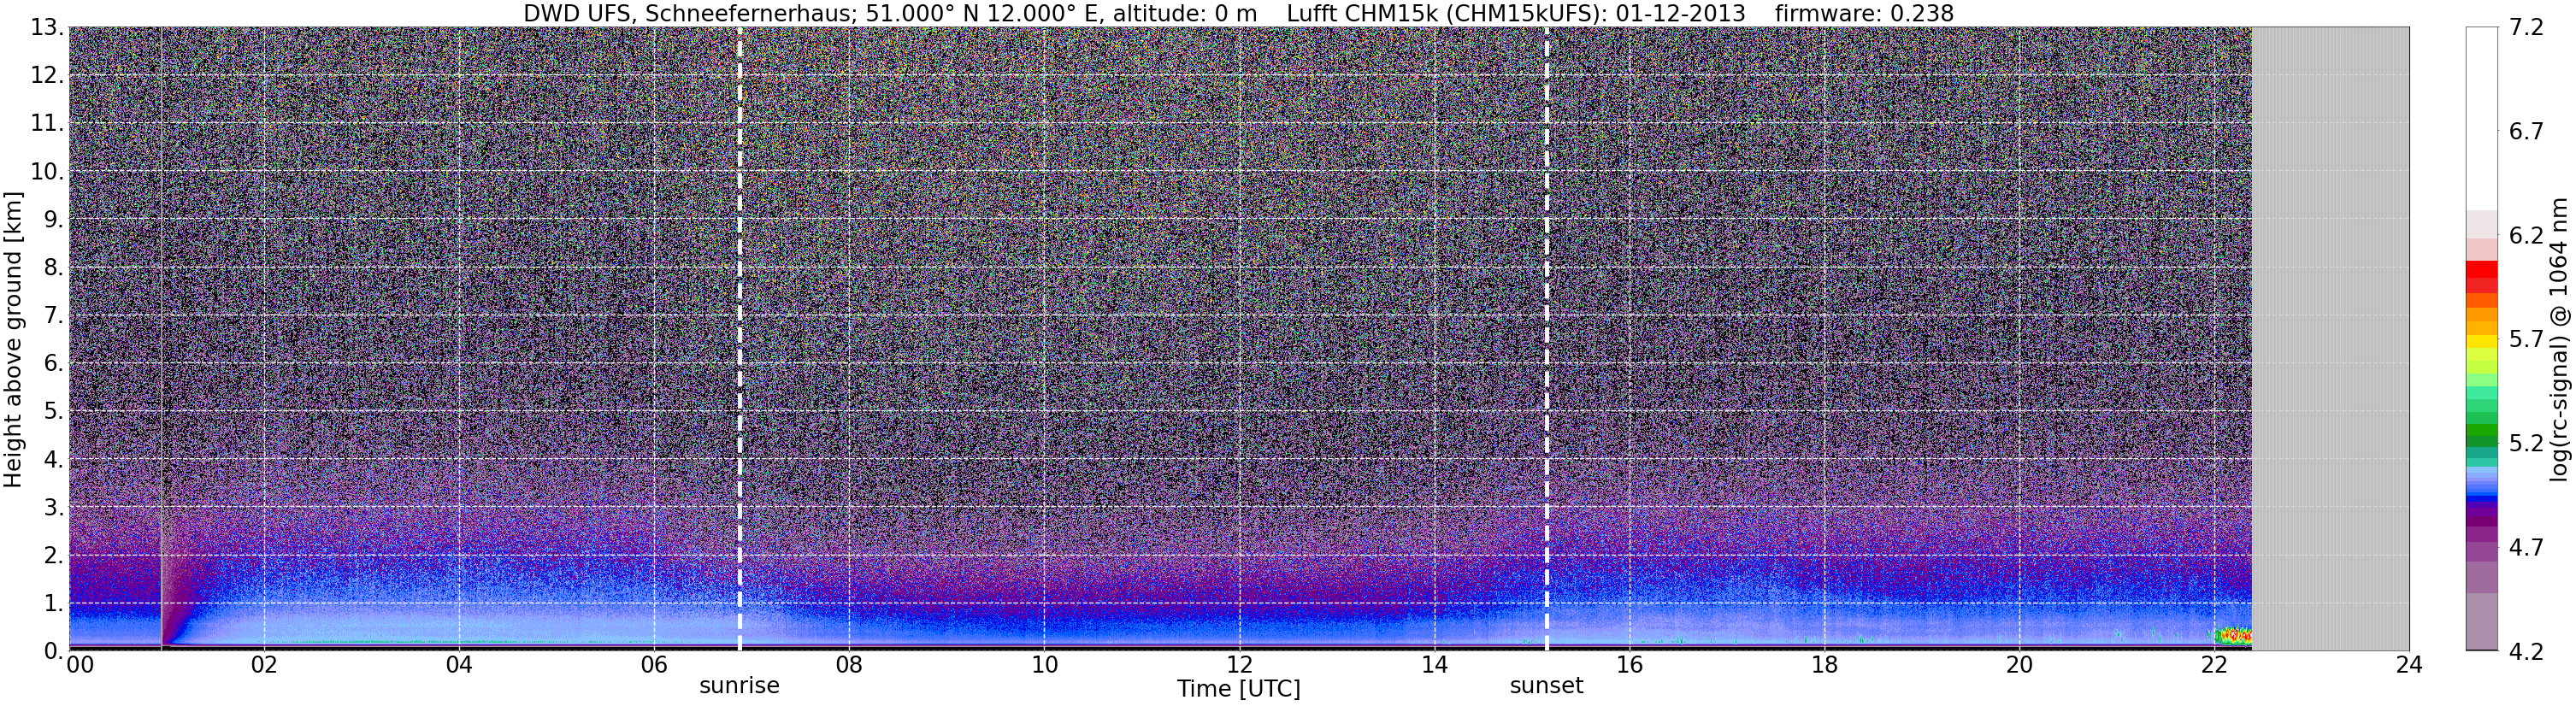Click the x-axis tick label 16
The width and height of the screenshot is (2576, 706).
tap(1629, 666)
